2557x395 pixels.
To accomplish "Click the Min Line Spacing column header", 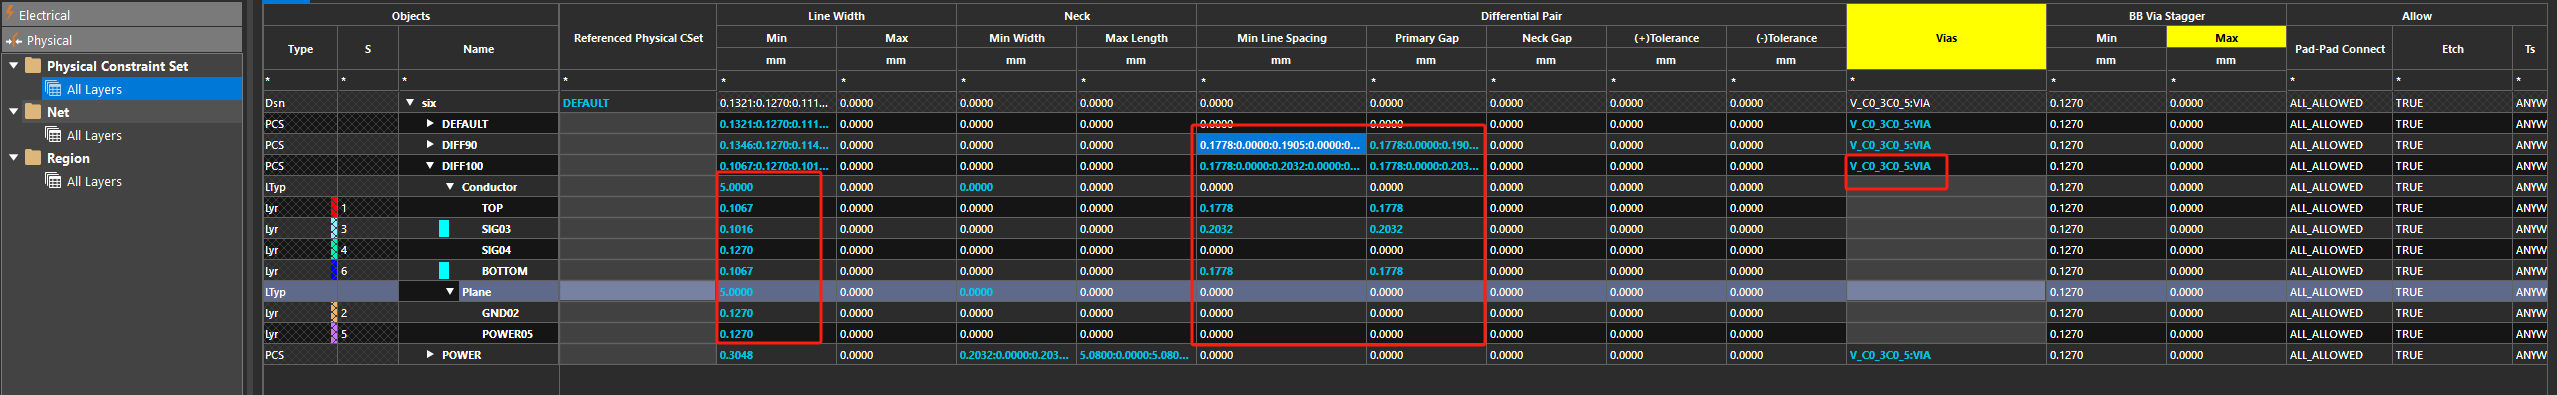I will pos(1281,37).
